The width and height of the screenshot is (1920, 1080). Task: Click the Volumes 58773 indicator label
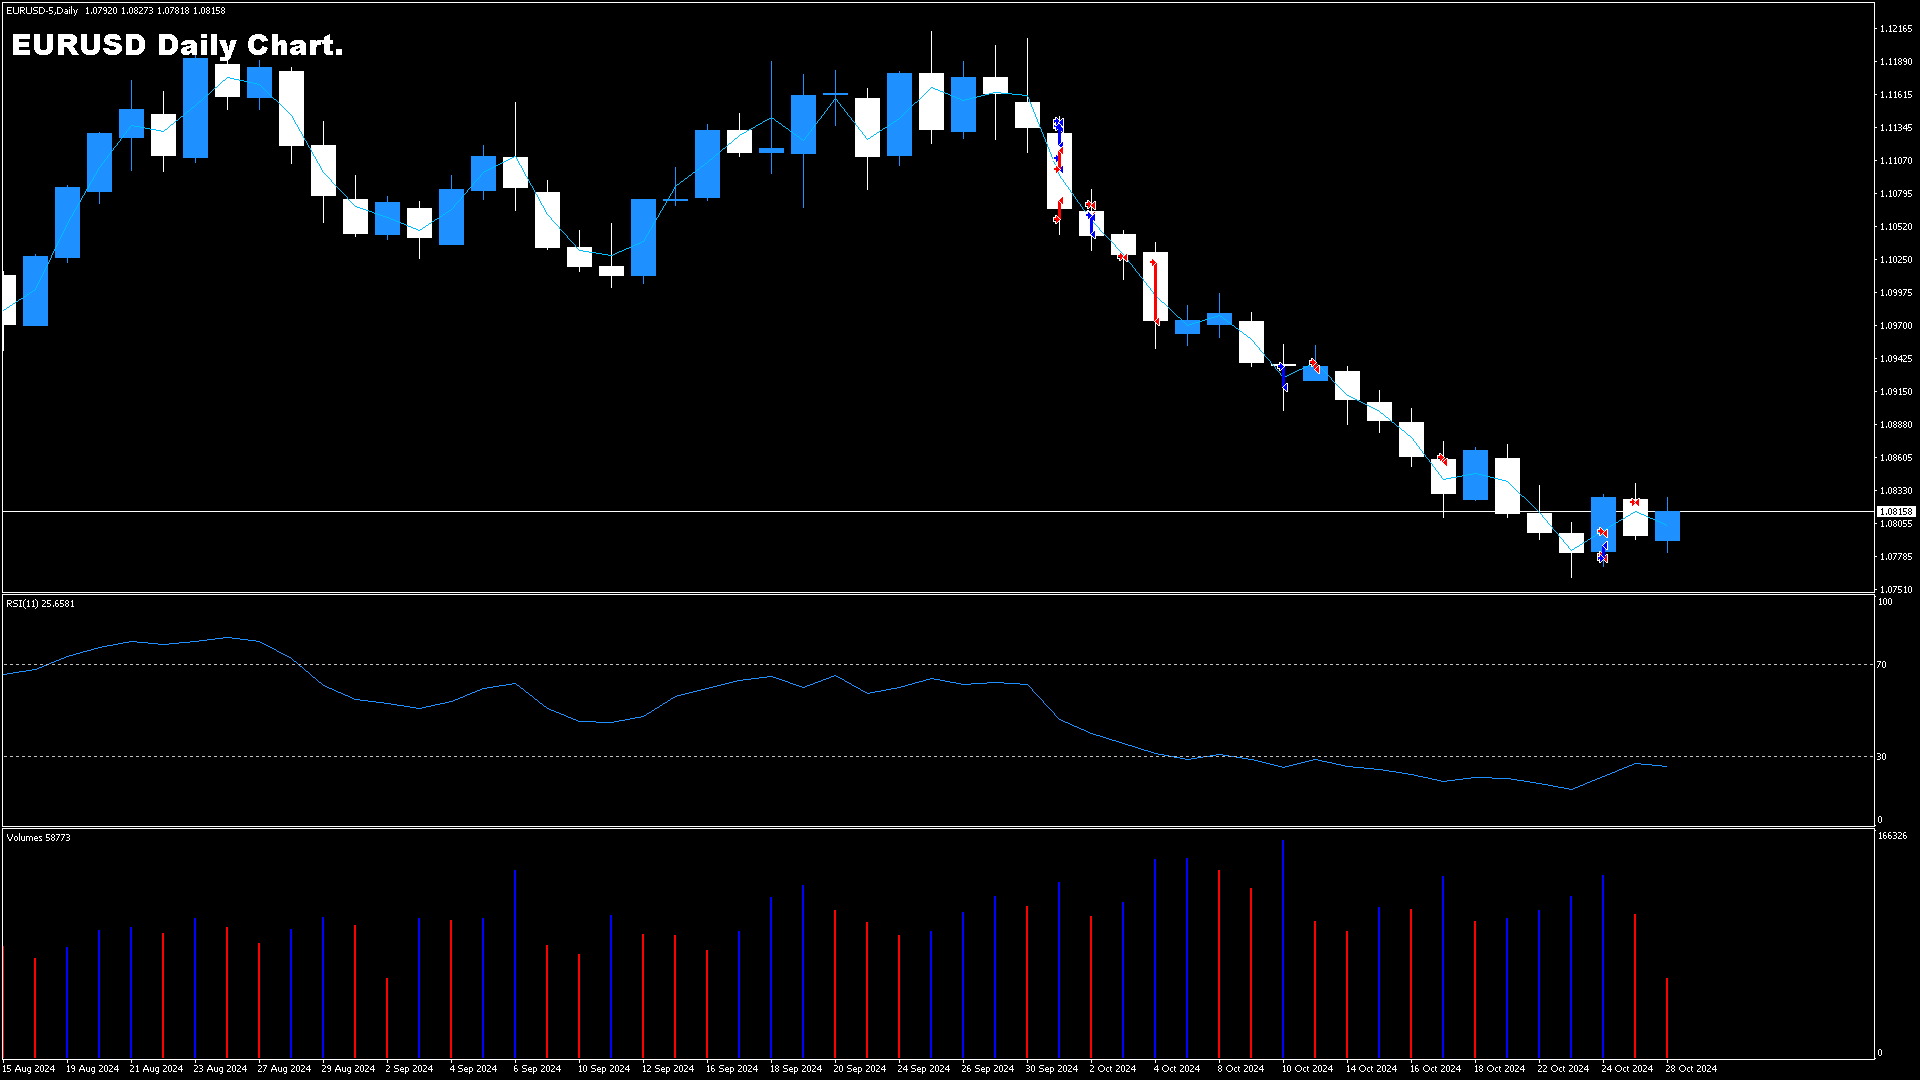pos(38,837)
